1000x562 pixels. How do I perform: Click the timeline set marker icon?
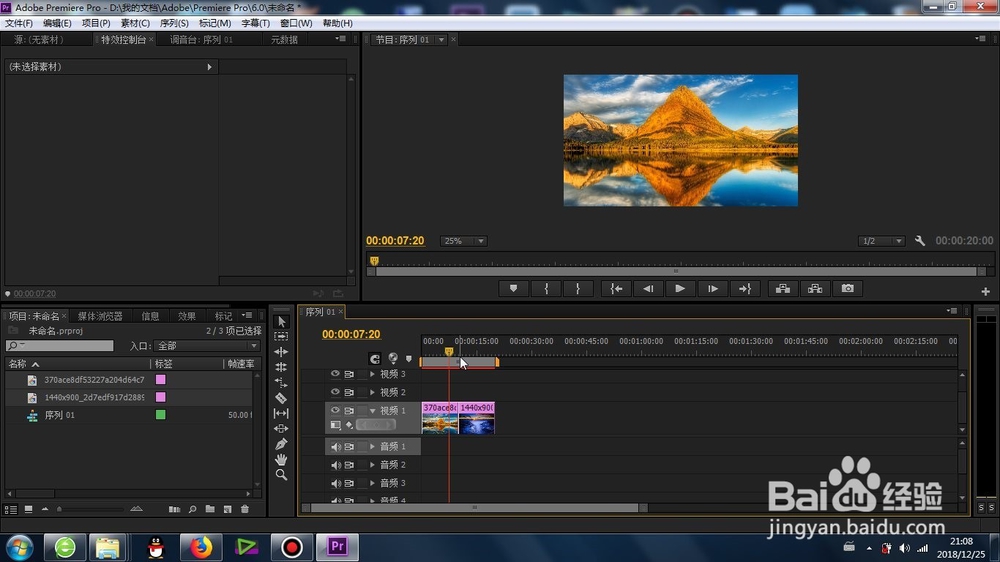click(x=409, y=359)
